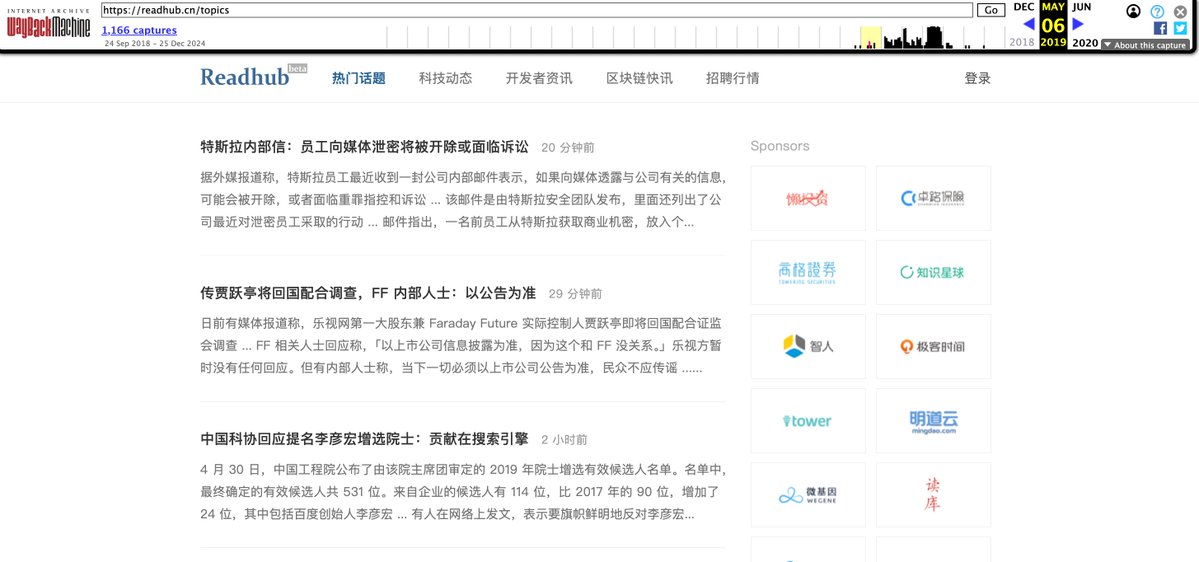Close the Wayback toolbar with X

tap(1181, 11)
